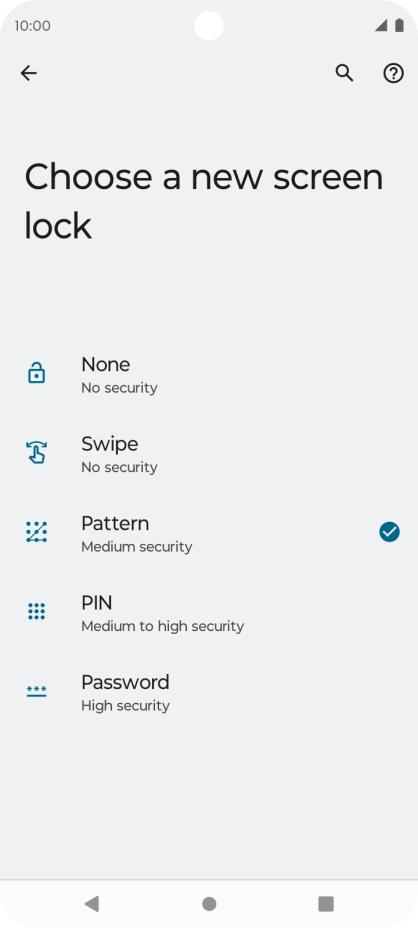Open the search magnifier icon
Image resolution: width=418 pixels, height=928 pixels.
[x=345, y=73]
